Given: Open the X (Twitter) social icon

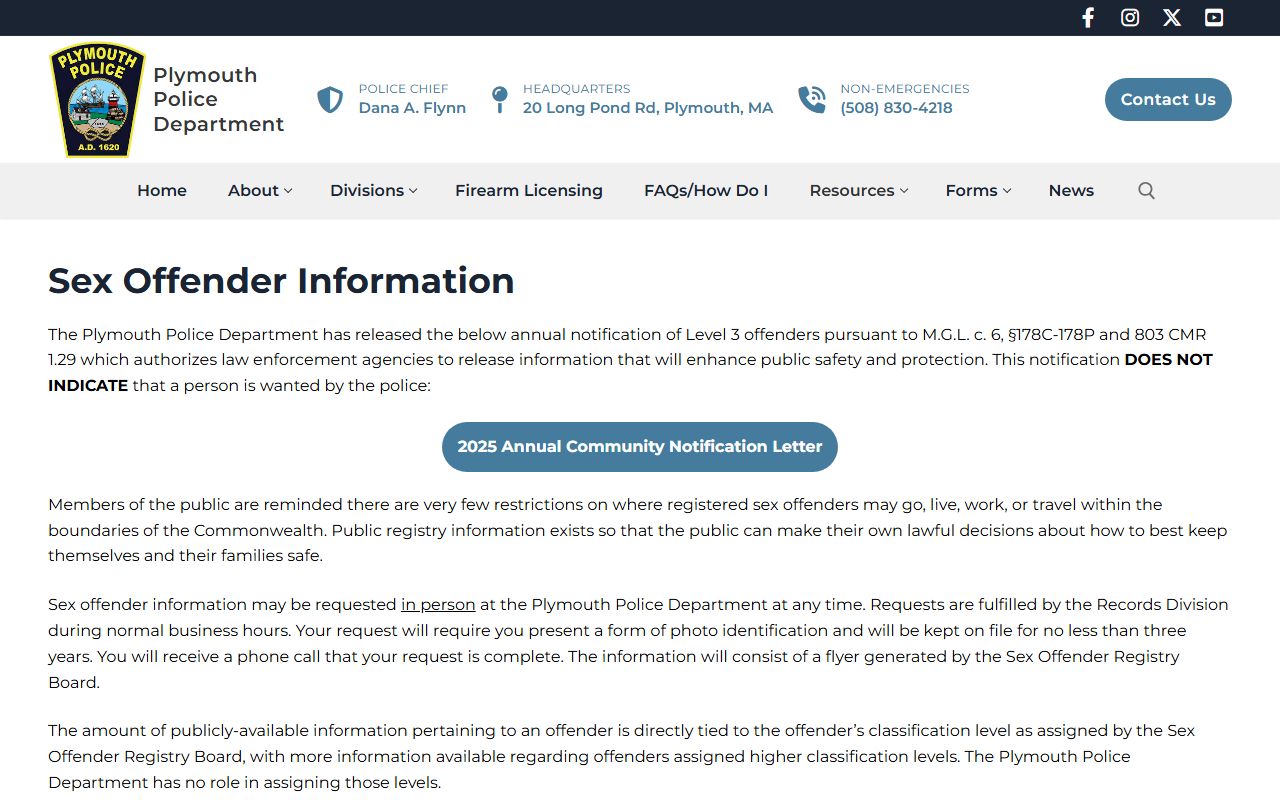Looking at the screenshot, I should pos(1172,18).
